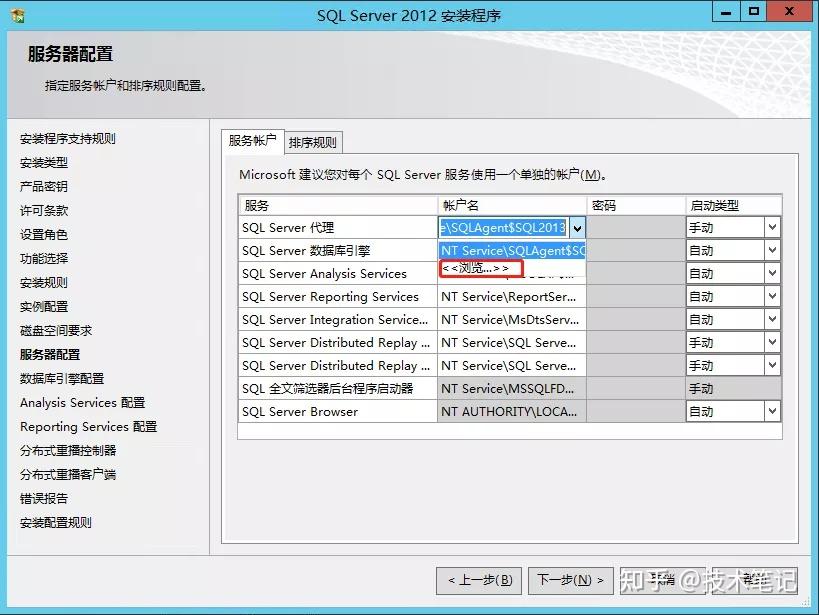Select 磁盘空间要求 in the sidebar
819x615 pixels.
[54, 330]
